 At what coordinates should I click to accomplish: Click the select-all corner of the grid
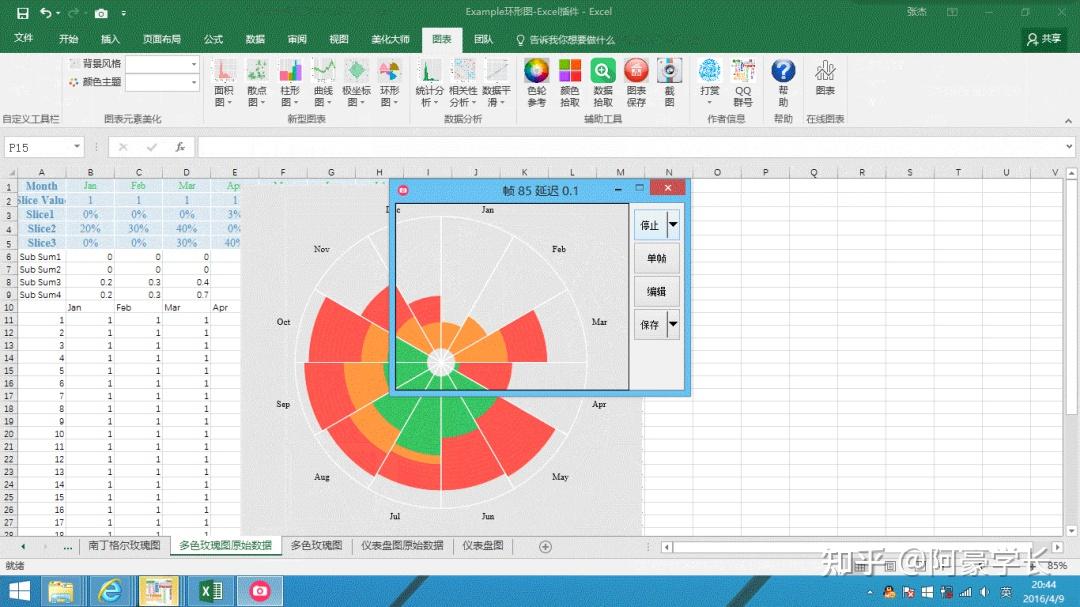(10, 172)
